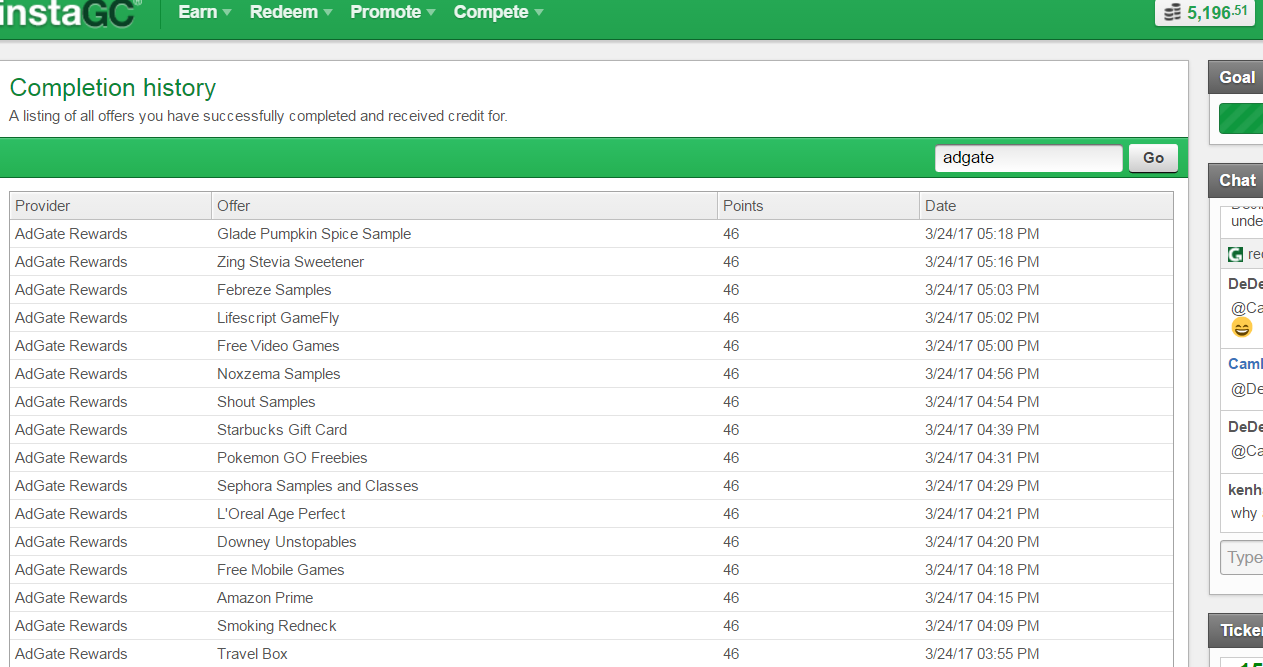Click the date 3/24/17 04:39 PM
This screenshot has width=1263, height=667.
982,430
